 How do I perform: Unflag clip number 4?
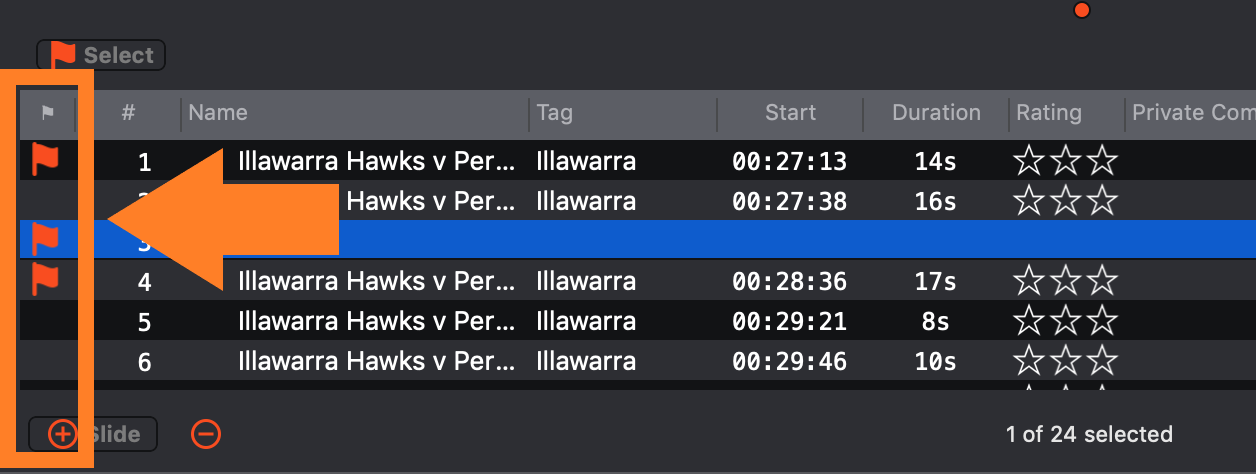pos(46,280)
